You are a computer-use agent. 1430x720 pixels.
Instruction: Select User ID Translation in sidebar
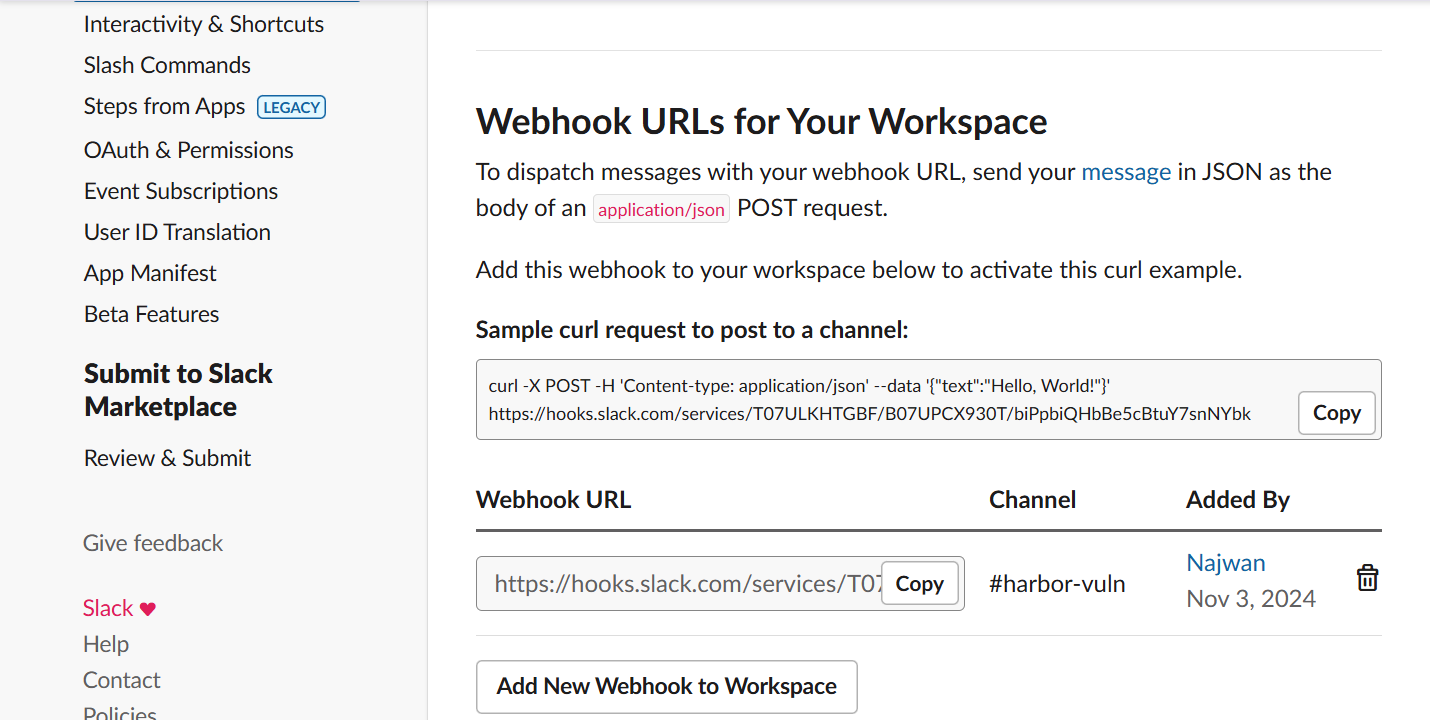pos(177,232)
